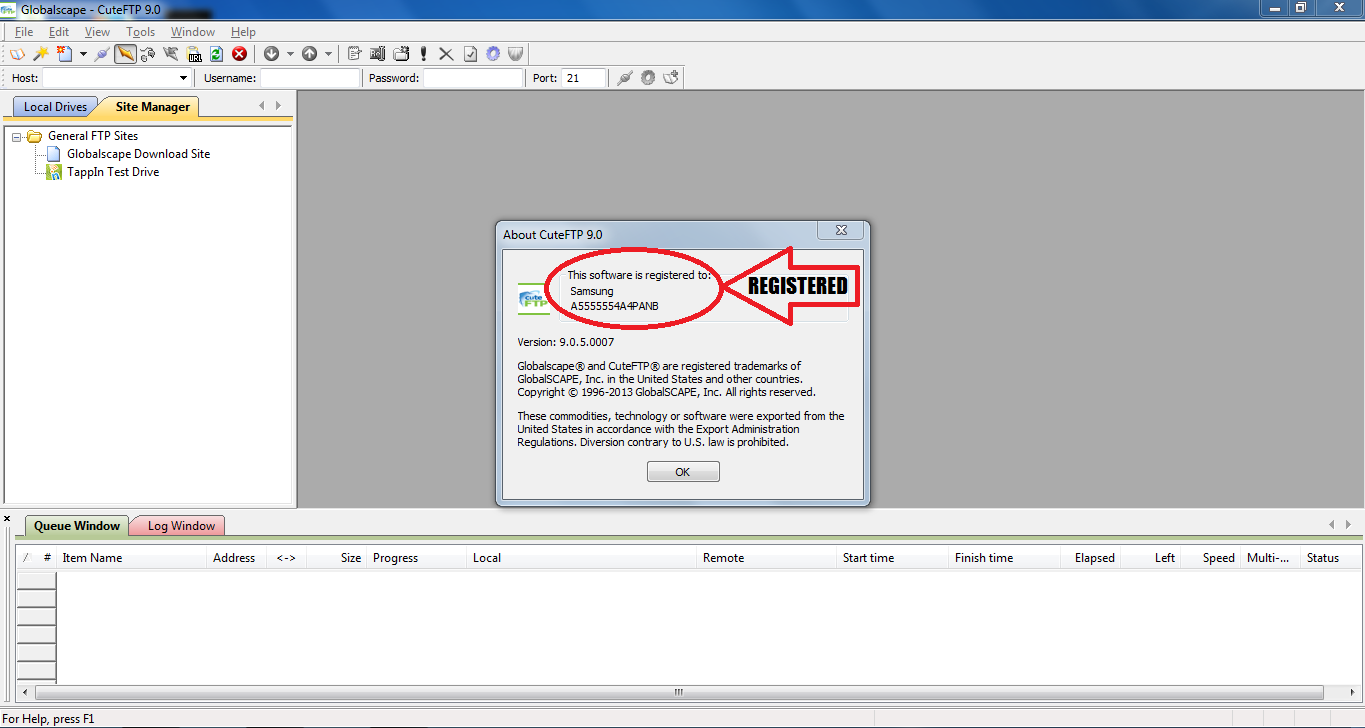
Task: Switch to the Log Window tab
Action: [181, 526]
